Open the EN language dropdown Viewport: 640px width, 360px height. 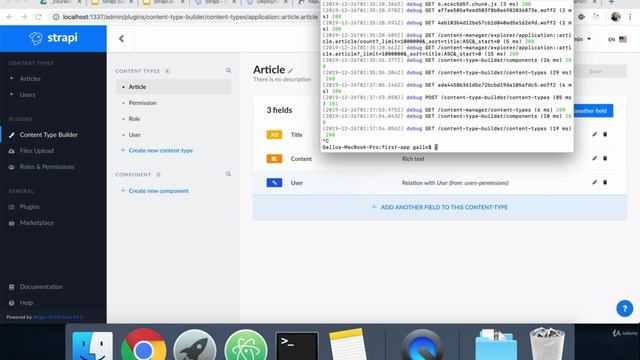[617, 39]
